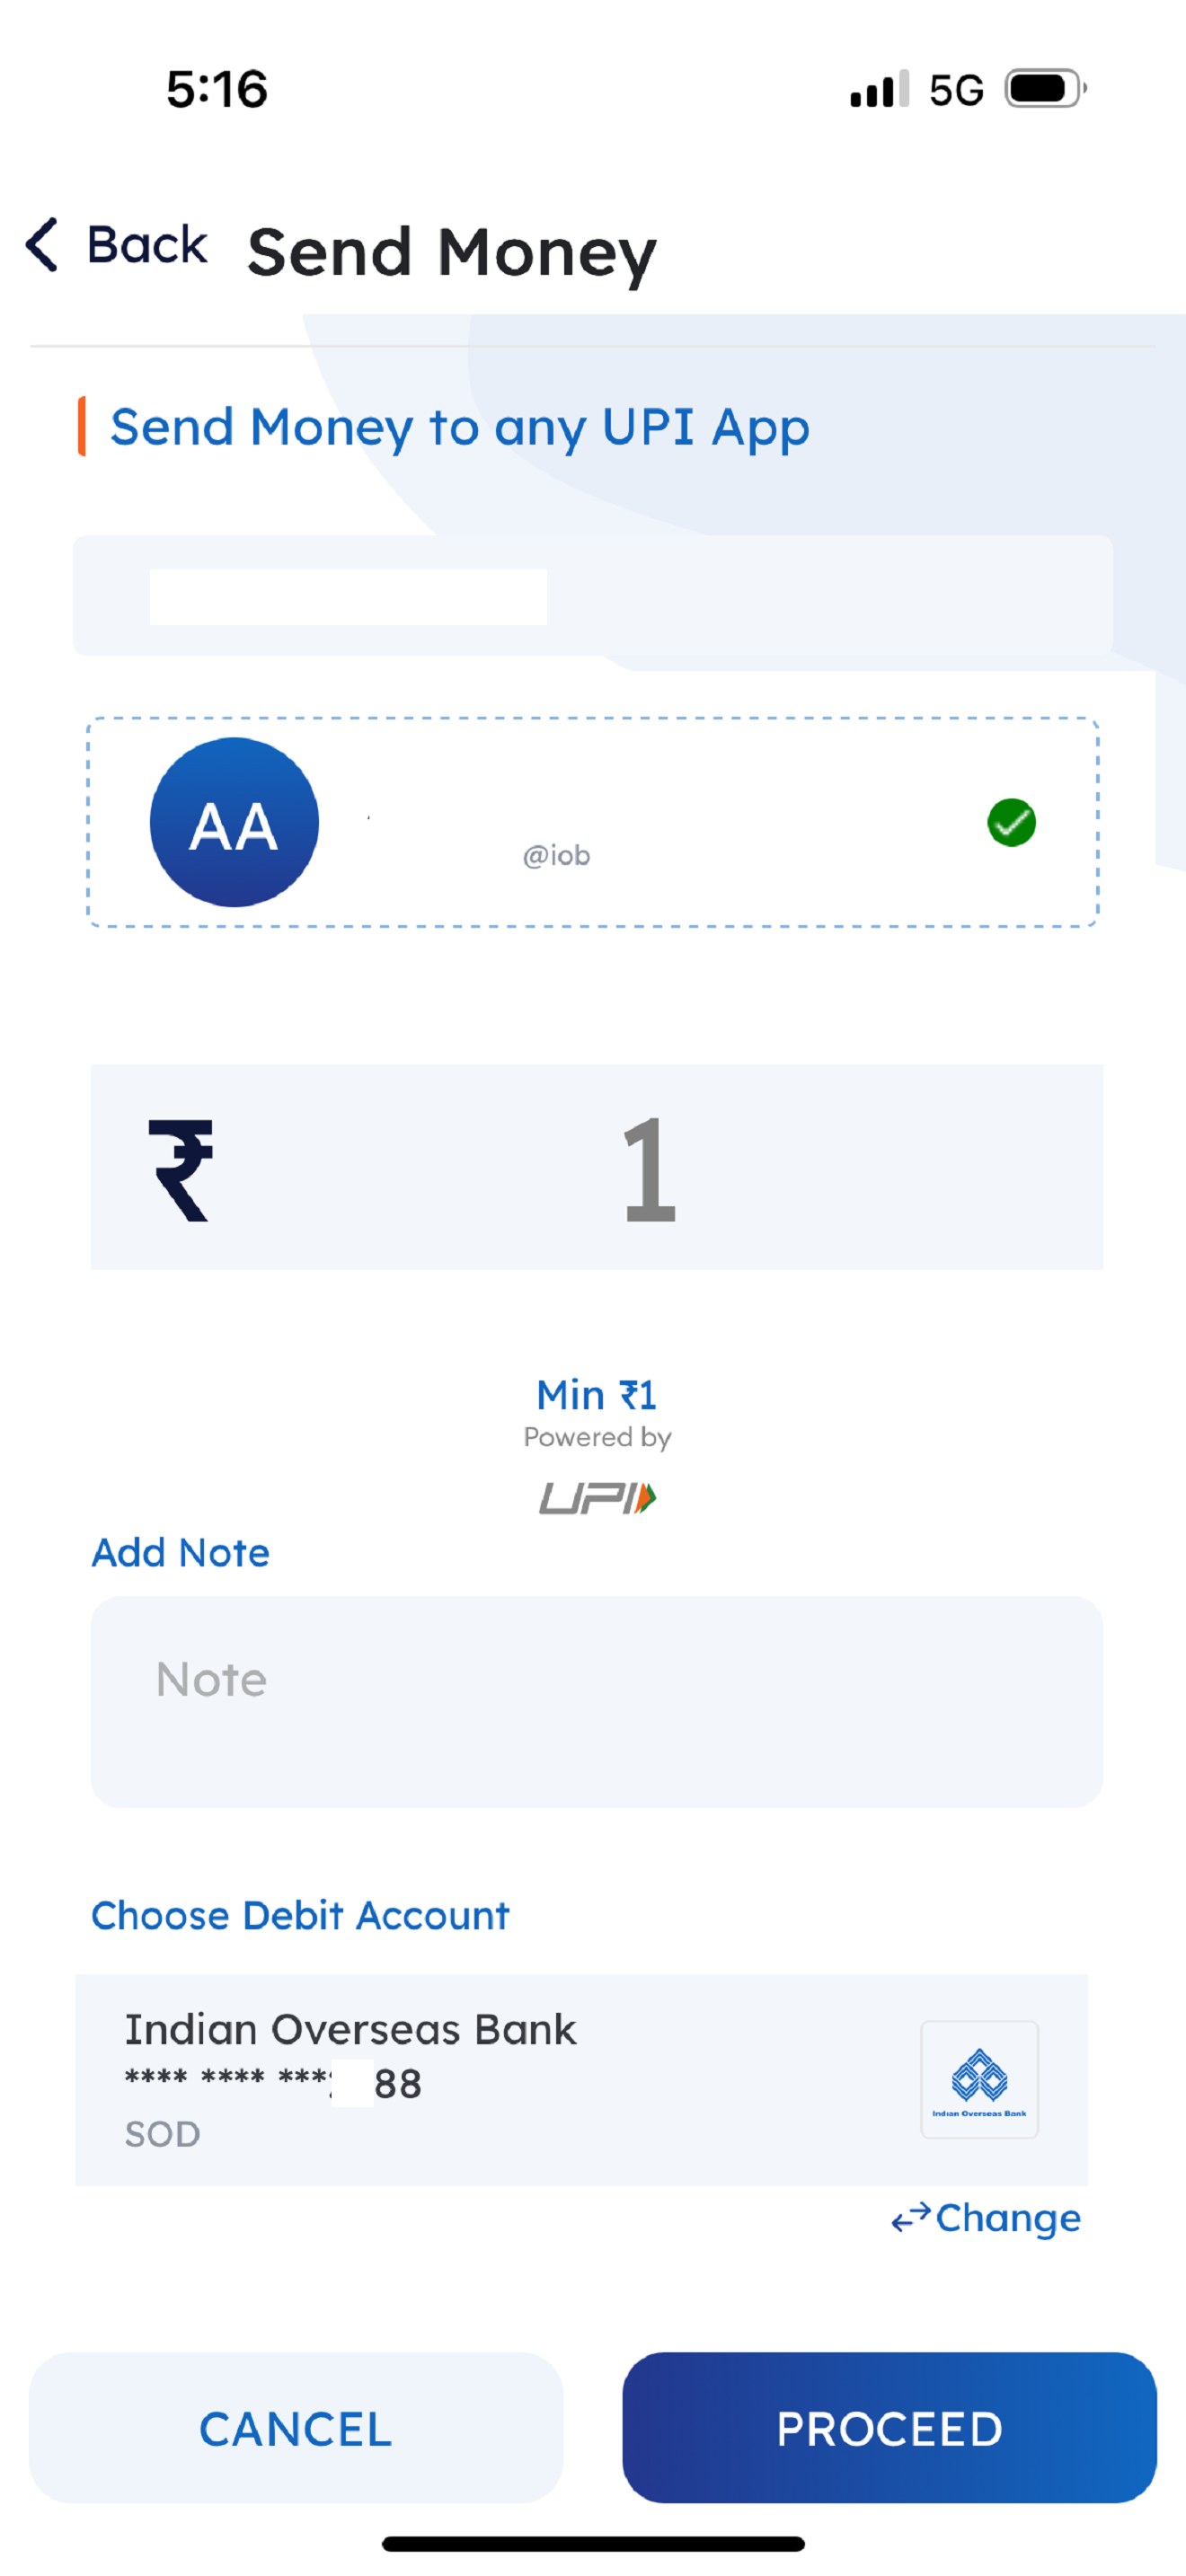The width and height of the screenshot is (1186, 2576).
Task: Tap the cellular signal strength bars
Action: click(879, 89)
